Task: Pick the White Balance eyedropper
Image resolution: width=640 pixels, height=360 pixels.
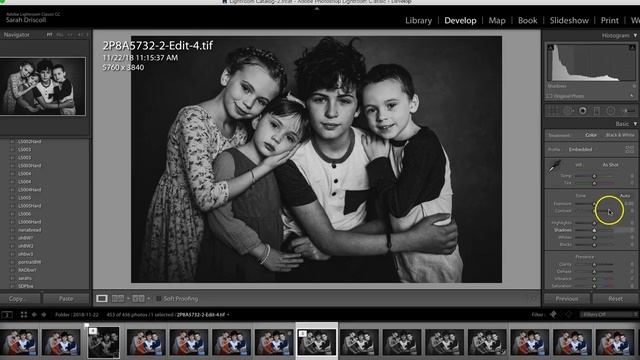Action: point(554,167)
